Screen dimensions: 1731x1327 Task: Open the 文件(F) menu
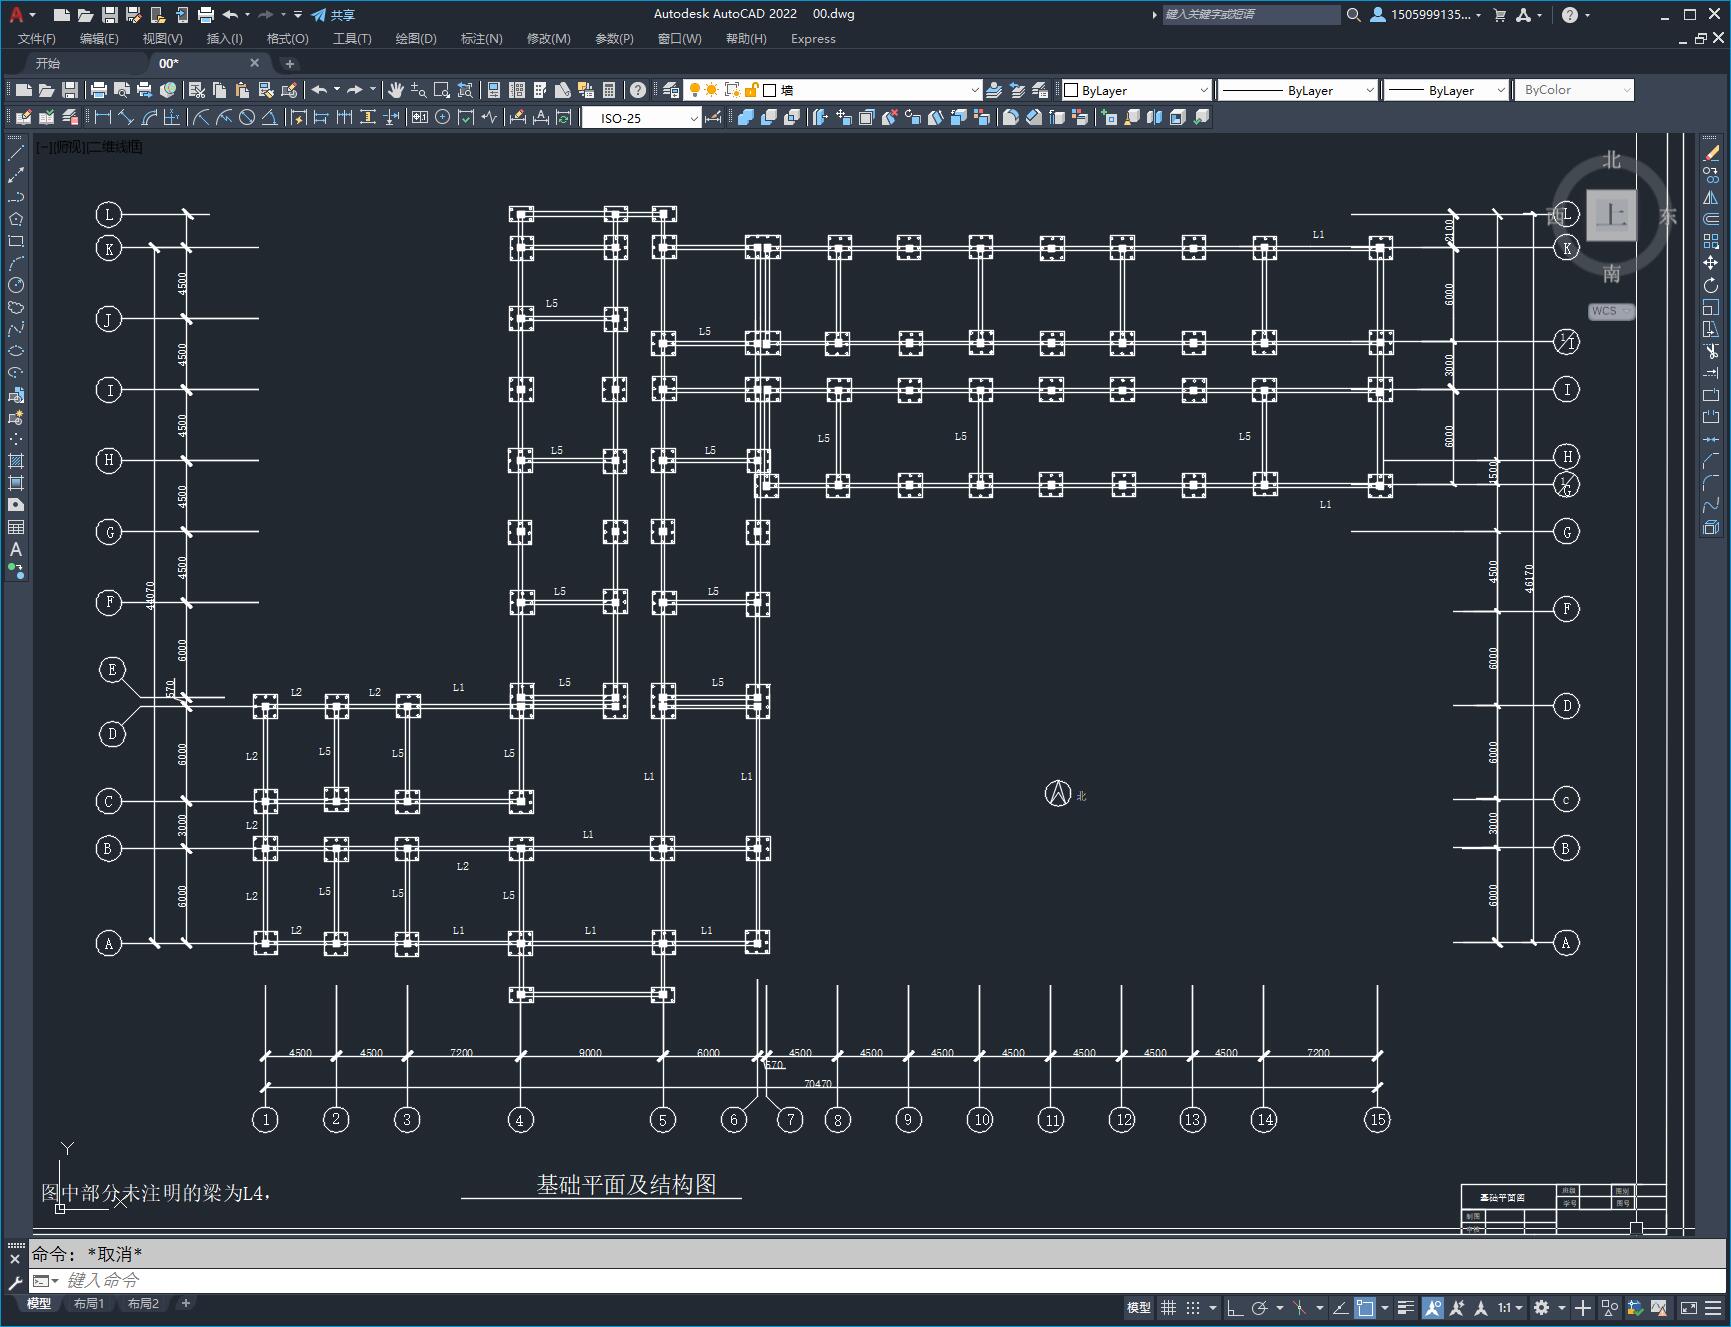pyautogui.click(x=37, y=39)
